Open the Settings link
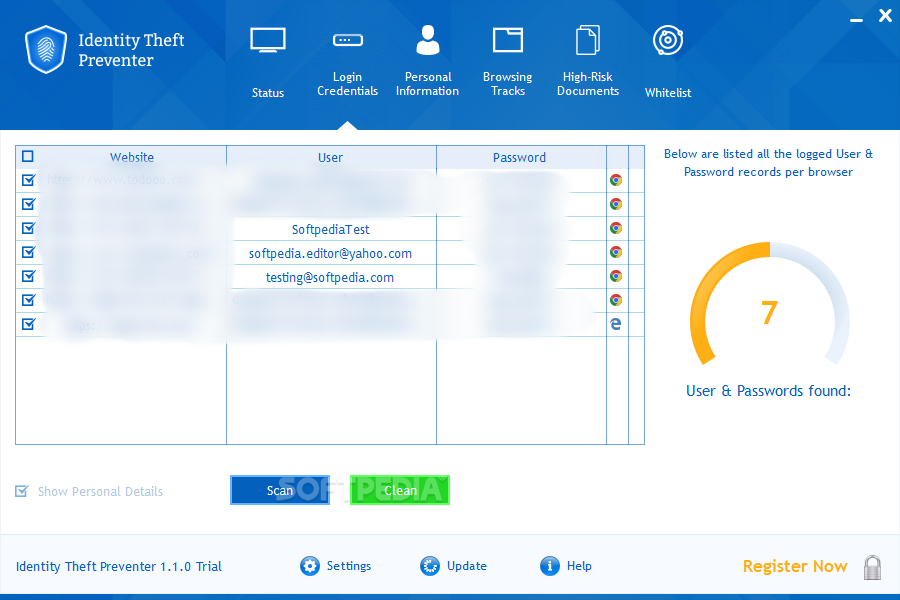 click(348, 566)
